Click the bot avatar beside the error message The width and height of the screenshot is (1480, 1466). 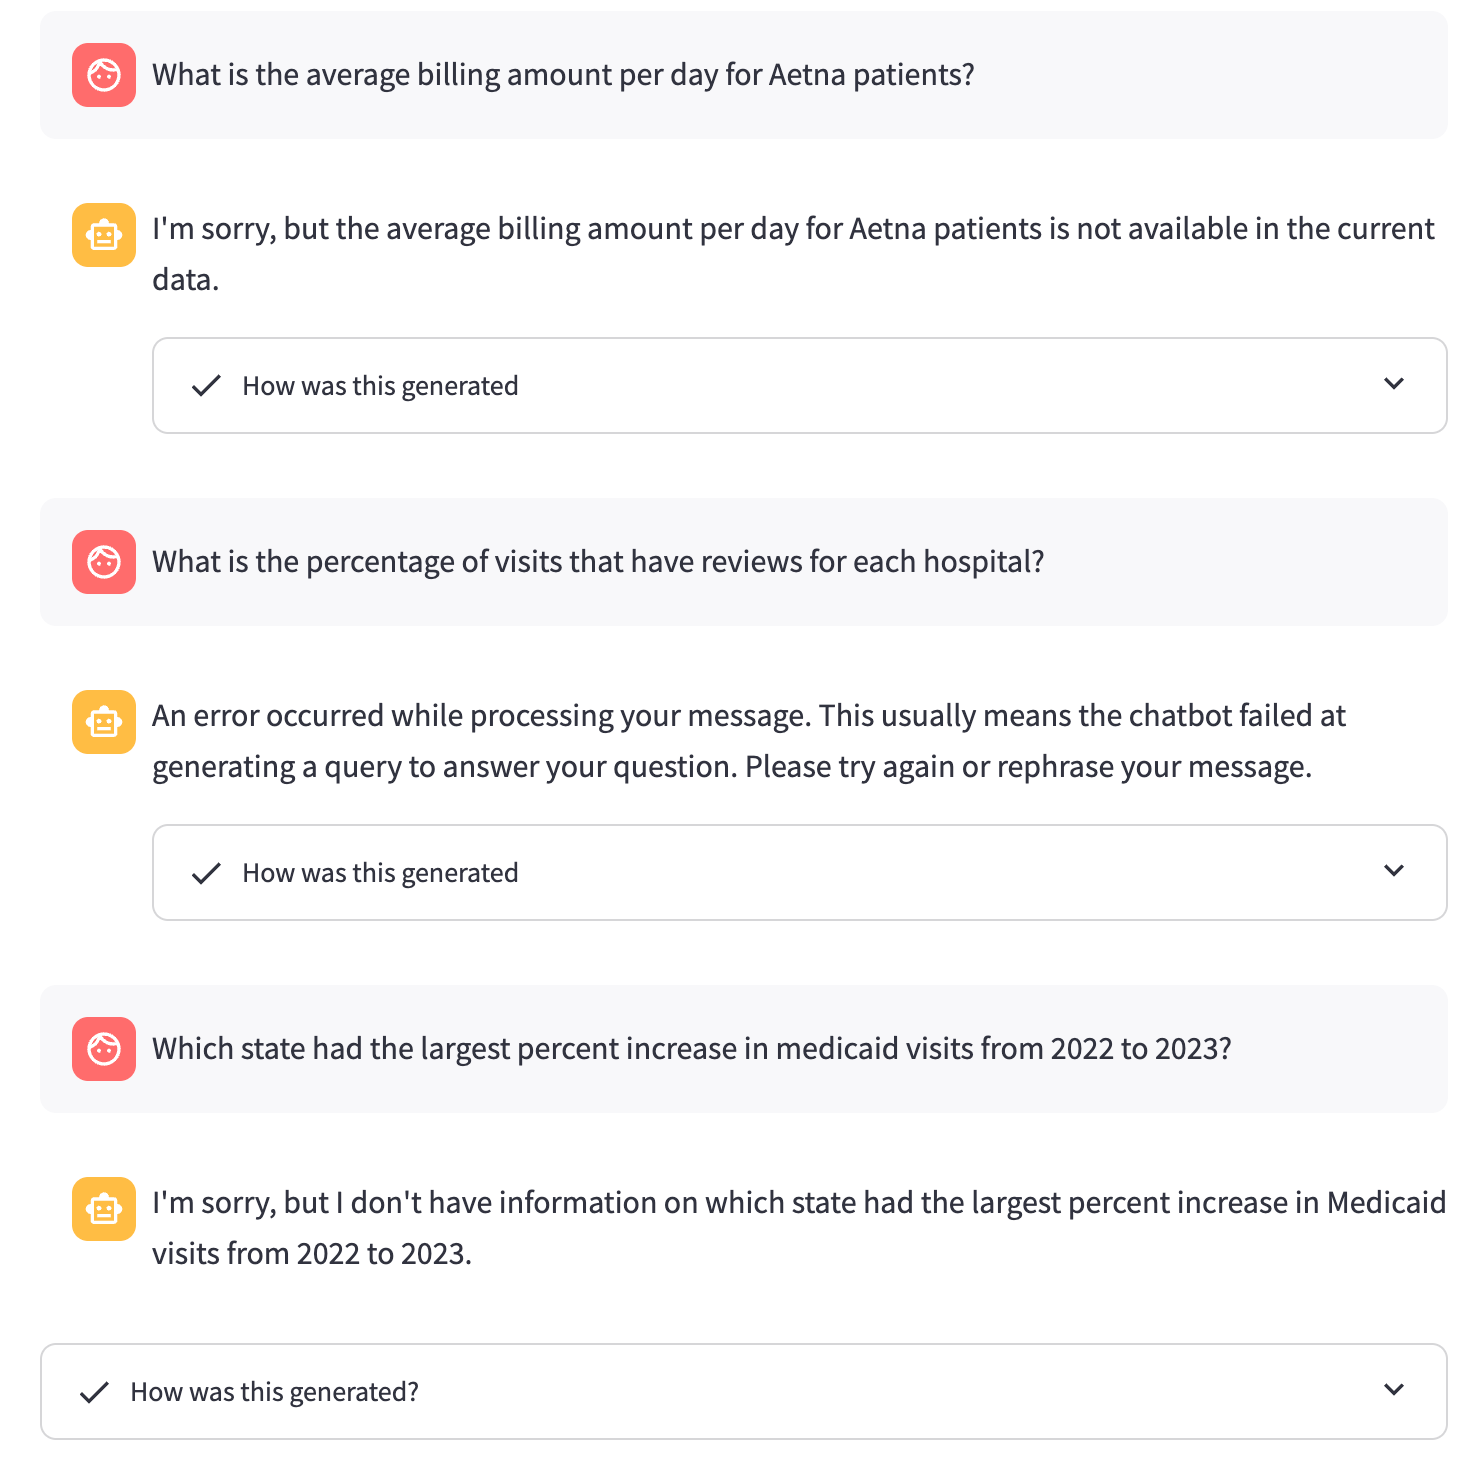pos(104,722)
